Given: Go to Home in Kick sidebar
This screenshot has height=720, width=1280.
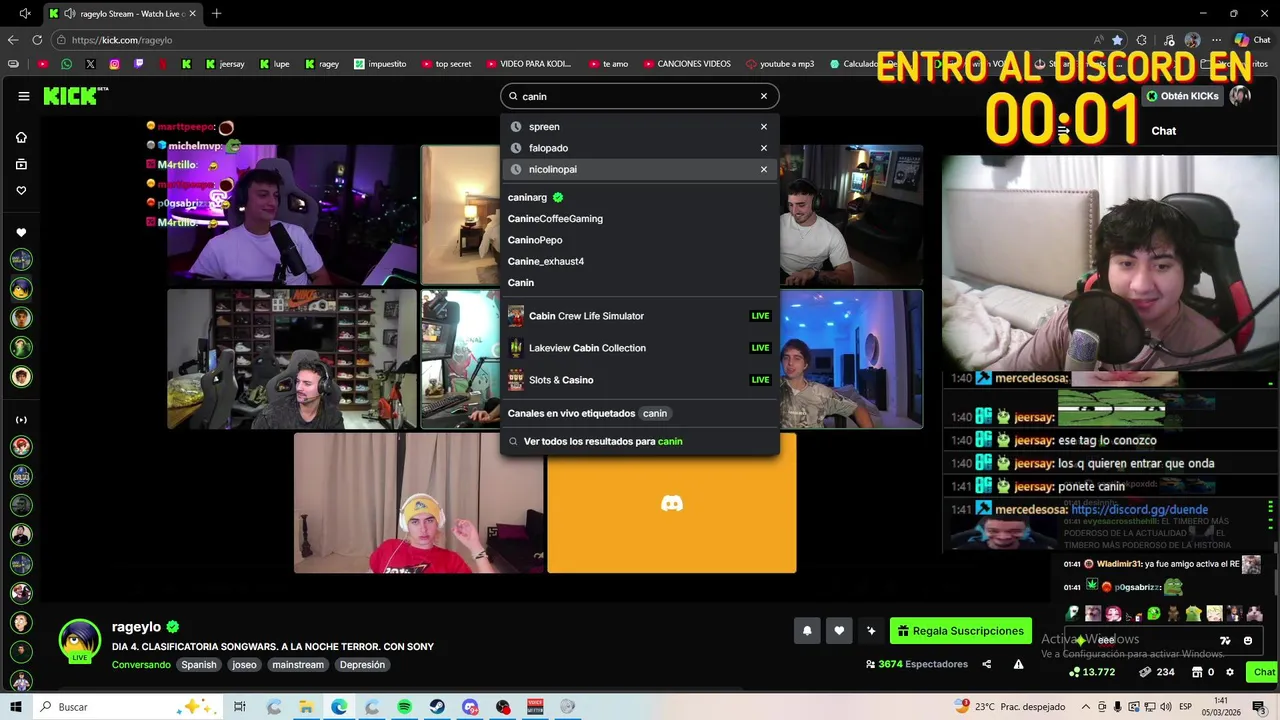Looking at the screenshot, I should pyautogui.click(x=21, y=137).
